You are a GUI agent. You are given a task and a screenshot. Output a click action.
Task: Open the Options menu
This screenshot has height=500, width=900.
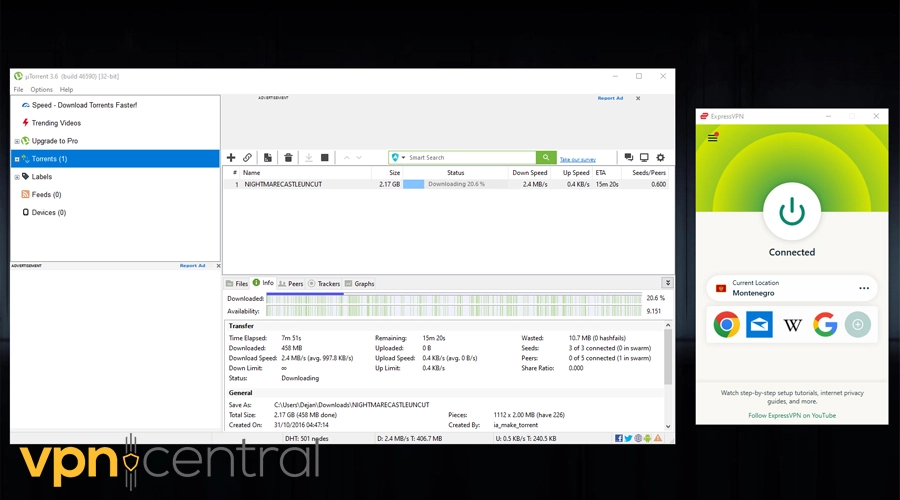point(41,90)
